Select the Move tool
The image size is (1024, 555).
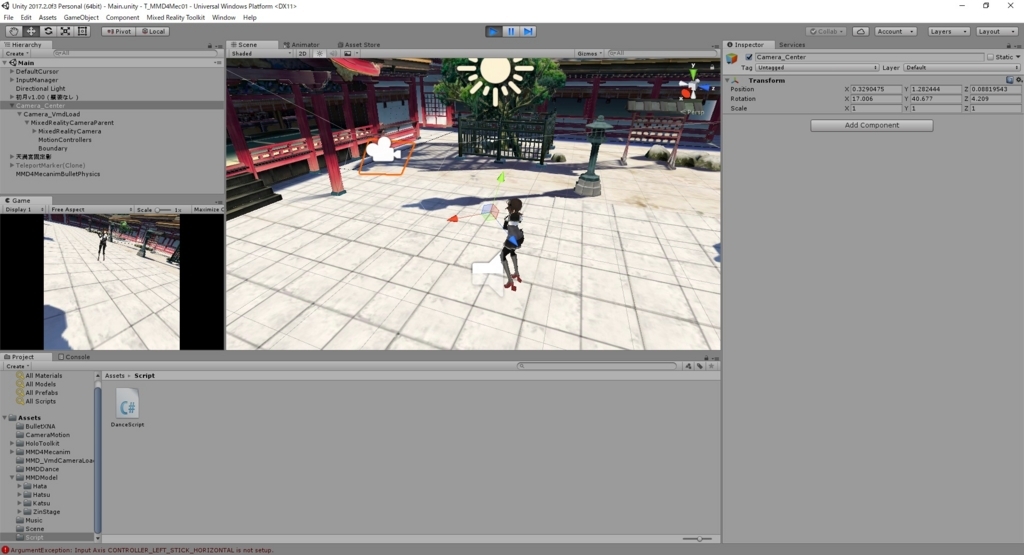point(31,31)
